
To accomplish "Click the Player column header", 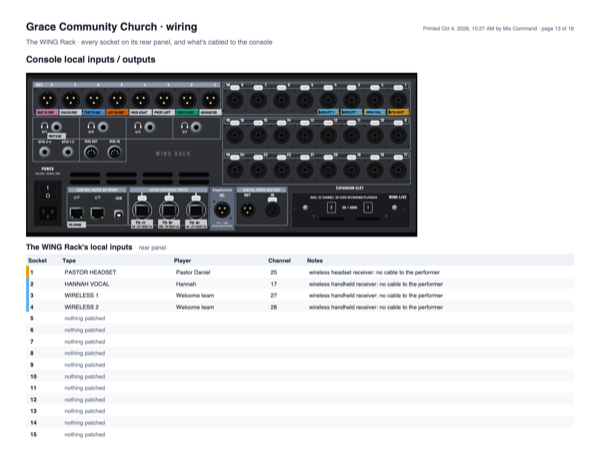I will [x=183, y=261].
